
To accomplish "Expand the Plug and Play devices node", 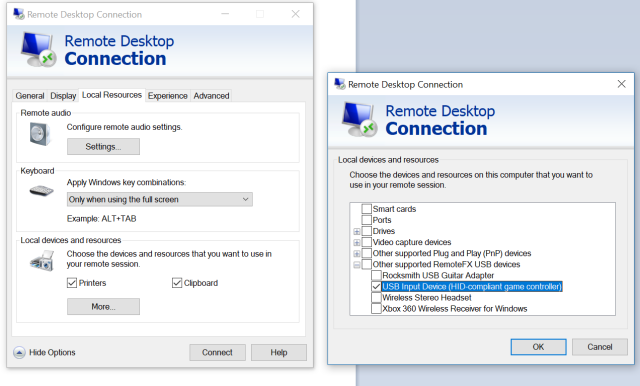I will [x=357, y=253].
